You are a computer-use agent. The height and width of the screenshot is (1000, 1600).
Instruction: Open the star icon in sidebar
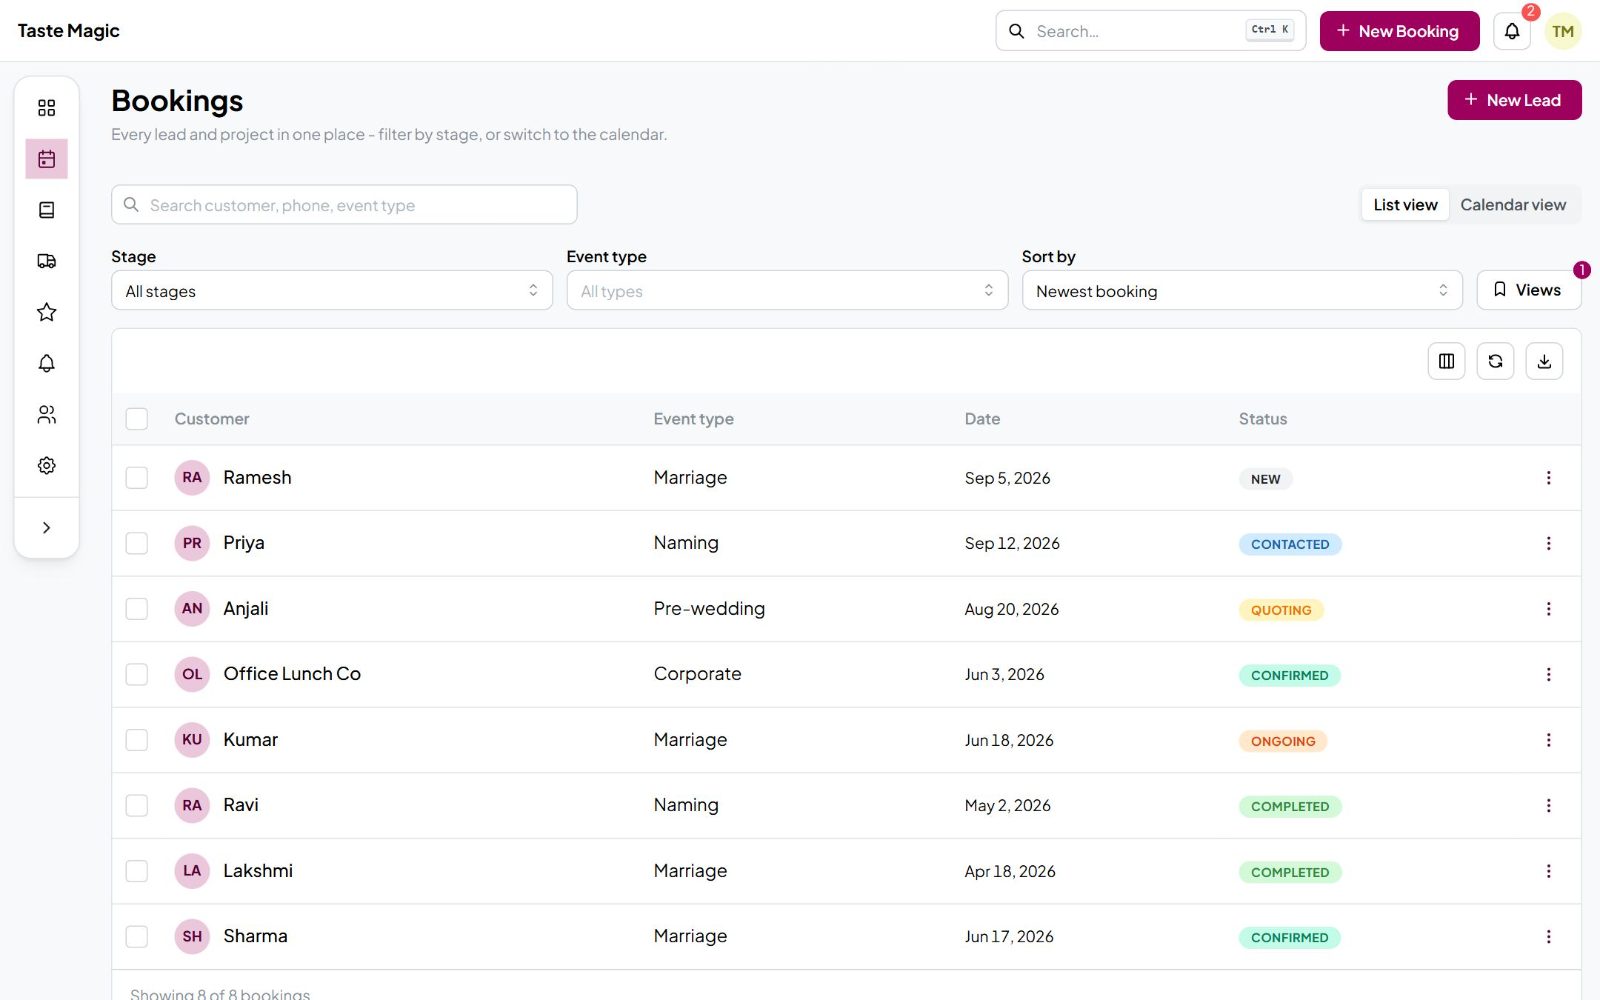tap(46, 312)
